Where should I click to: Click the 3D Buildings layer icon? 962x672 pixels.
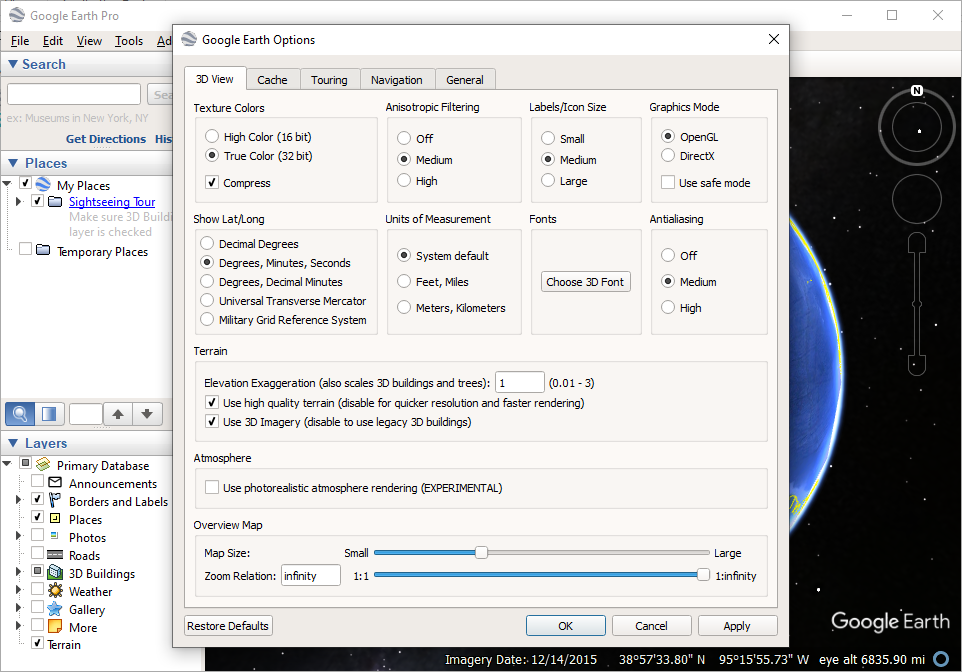coord(55,573)
